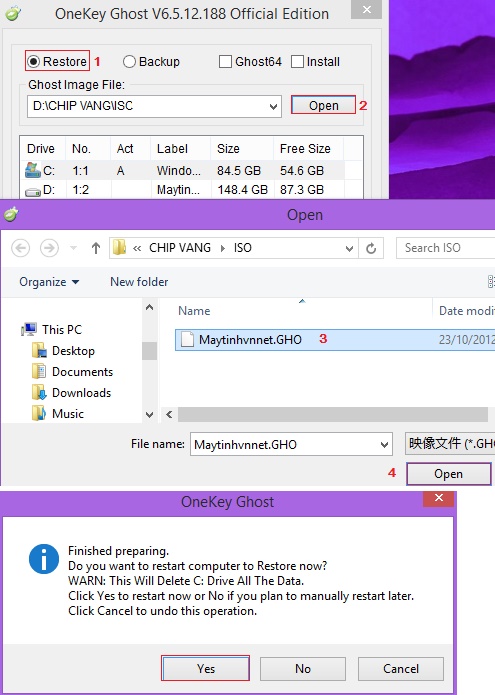The width and height of the screenshot is (495, 695).
Task: Click Open in the file dialog
Action: pos(448,474)
